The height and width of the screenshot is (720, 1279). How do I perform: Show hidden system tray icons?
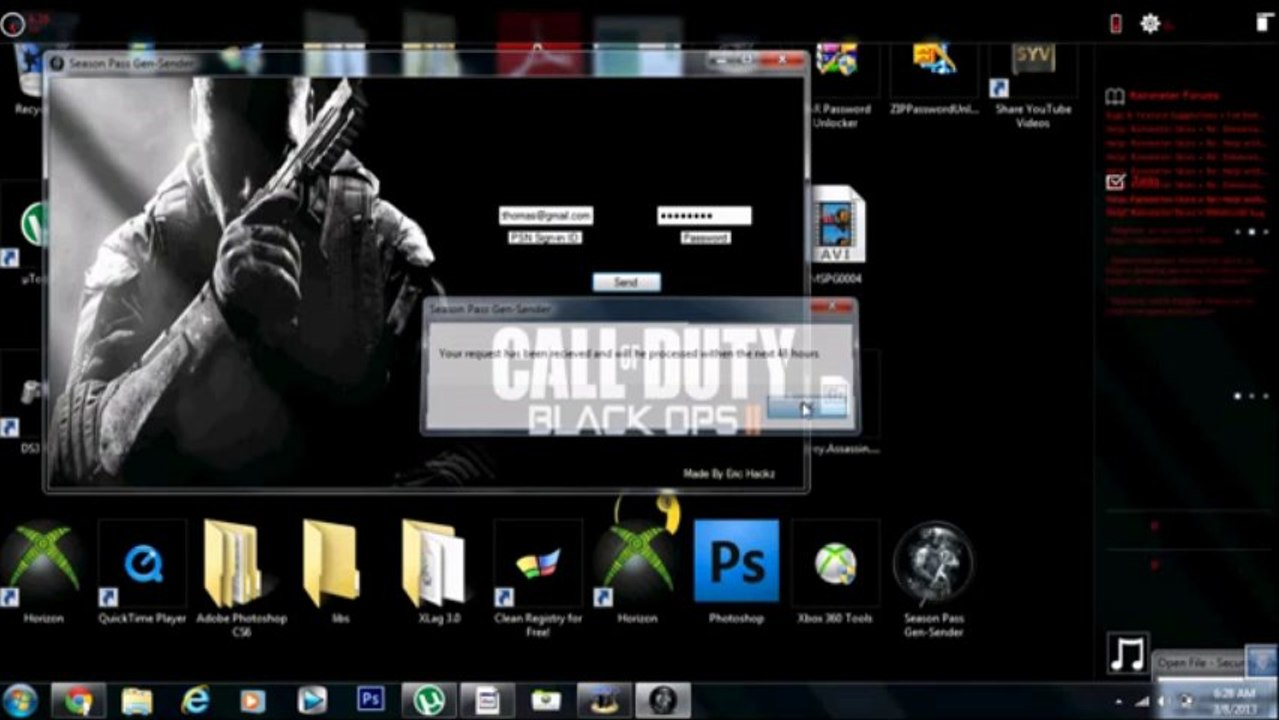click(x=1120, y=701)
